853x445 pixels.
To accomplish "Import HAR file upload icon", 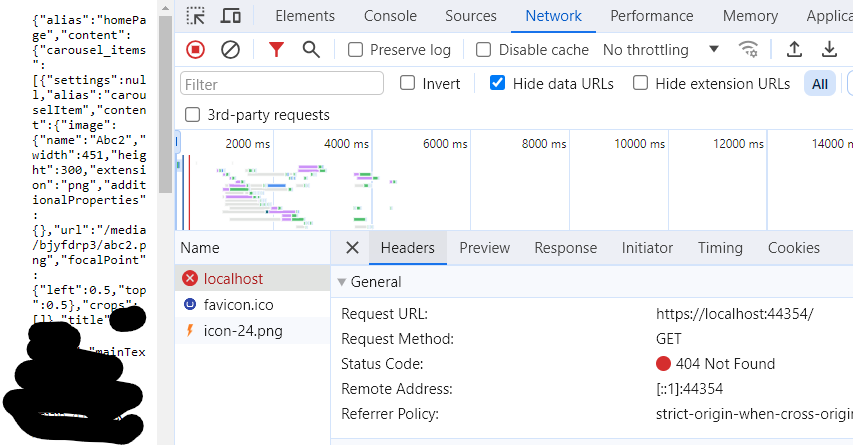I will pyautogui.click(x=794, y=50).
